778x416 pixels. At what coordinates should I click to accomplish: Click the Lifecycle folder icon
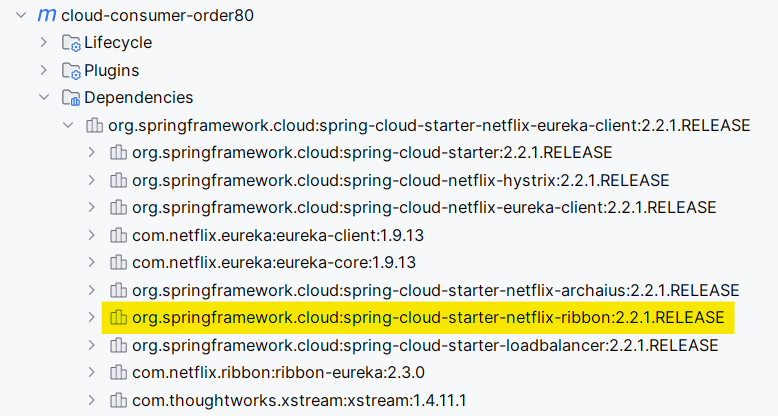71,43
